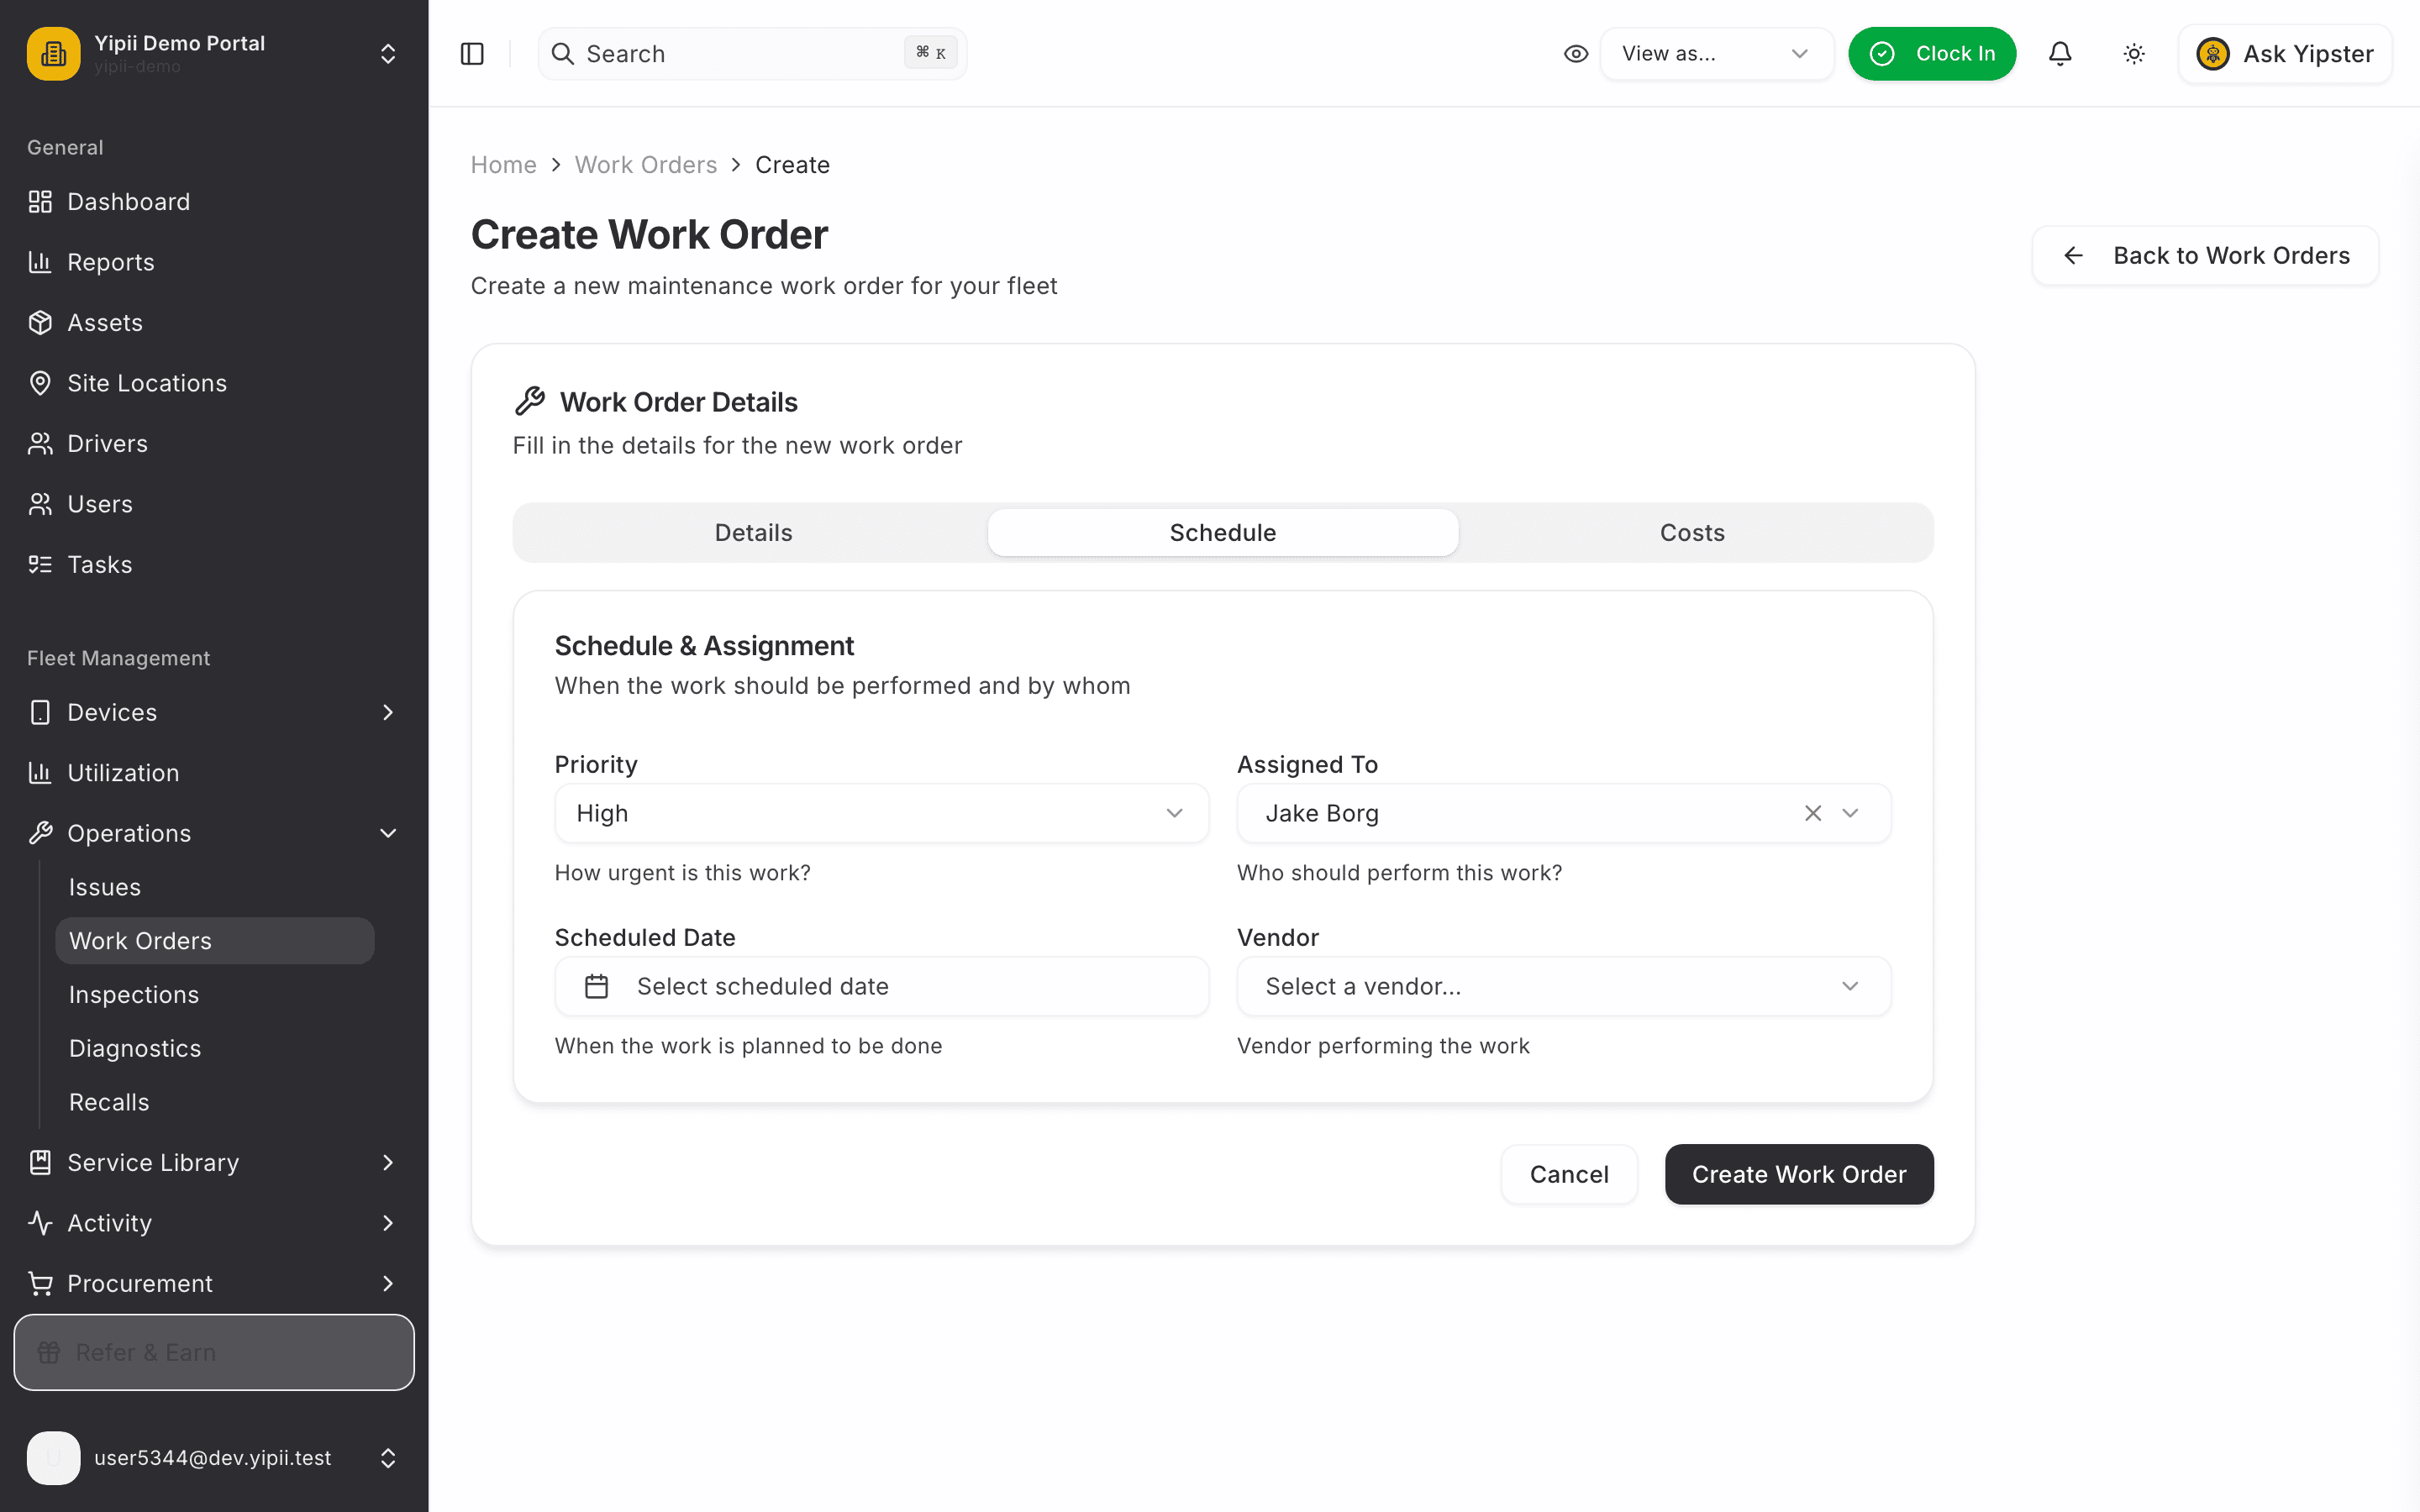Click the Utilization chart icon
2420x1512 pixels.
pos(40,773)
